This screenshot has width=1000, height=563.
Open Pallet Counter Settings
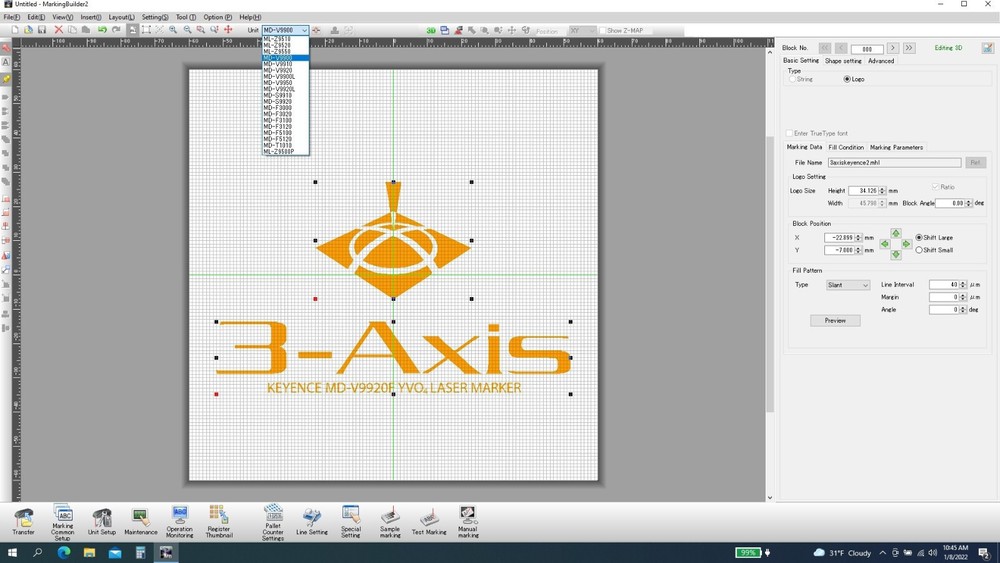point(273,522)
